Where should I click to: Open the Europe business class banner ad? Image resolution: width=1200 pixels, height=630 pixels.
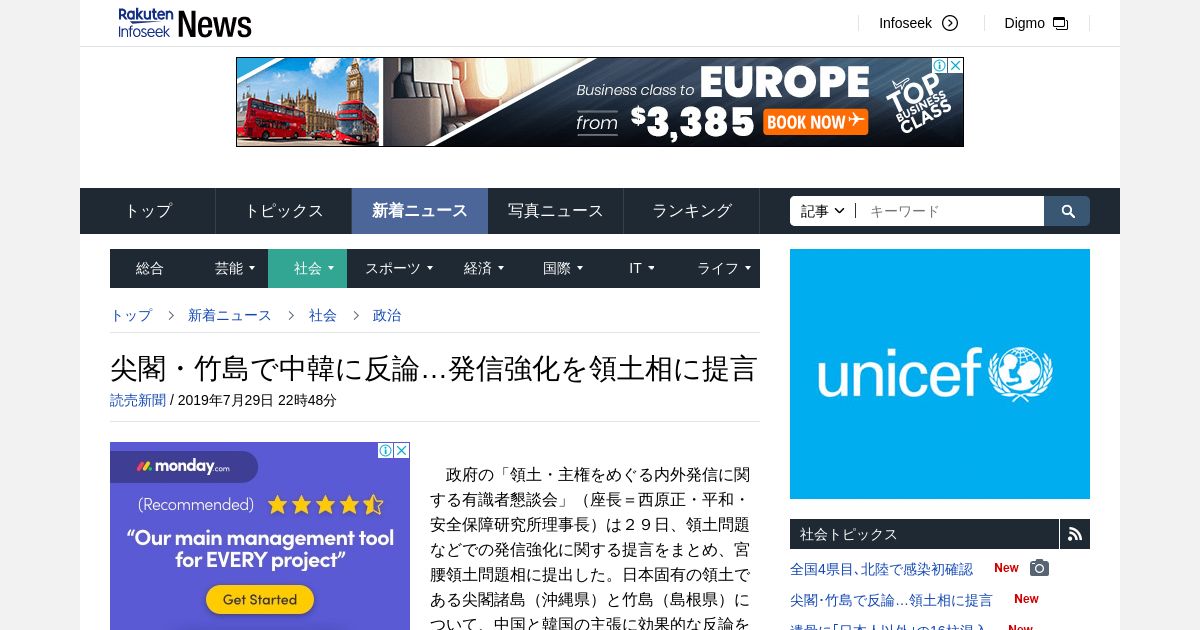600,102
